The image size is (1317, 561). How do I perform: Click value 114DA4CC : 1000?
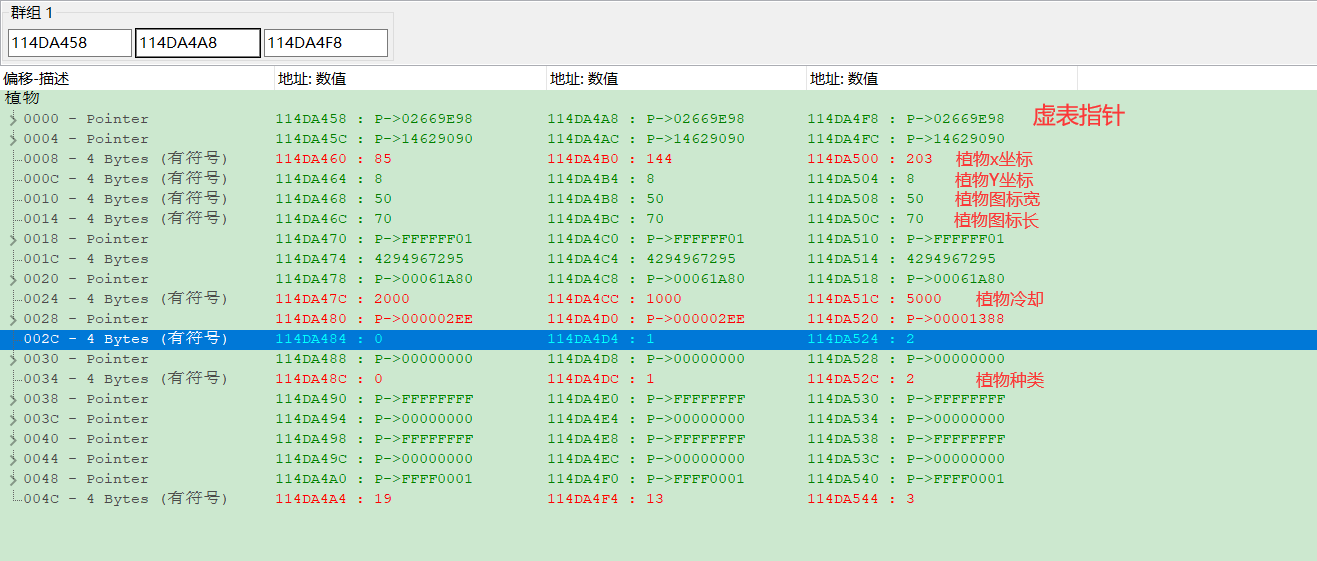click(x=614, y=299)
